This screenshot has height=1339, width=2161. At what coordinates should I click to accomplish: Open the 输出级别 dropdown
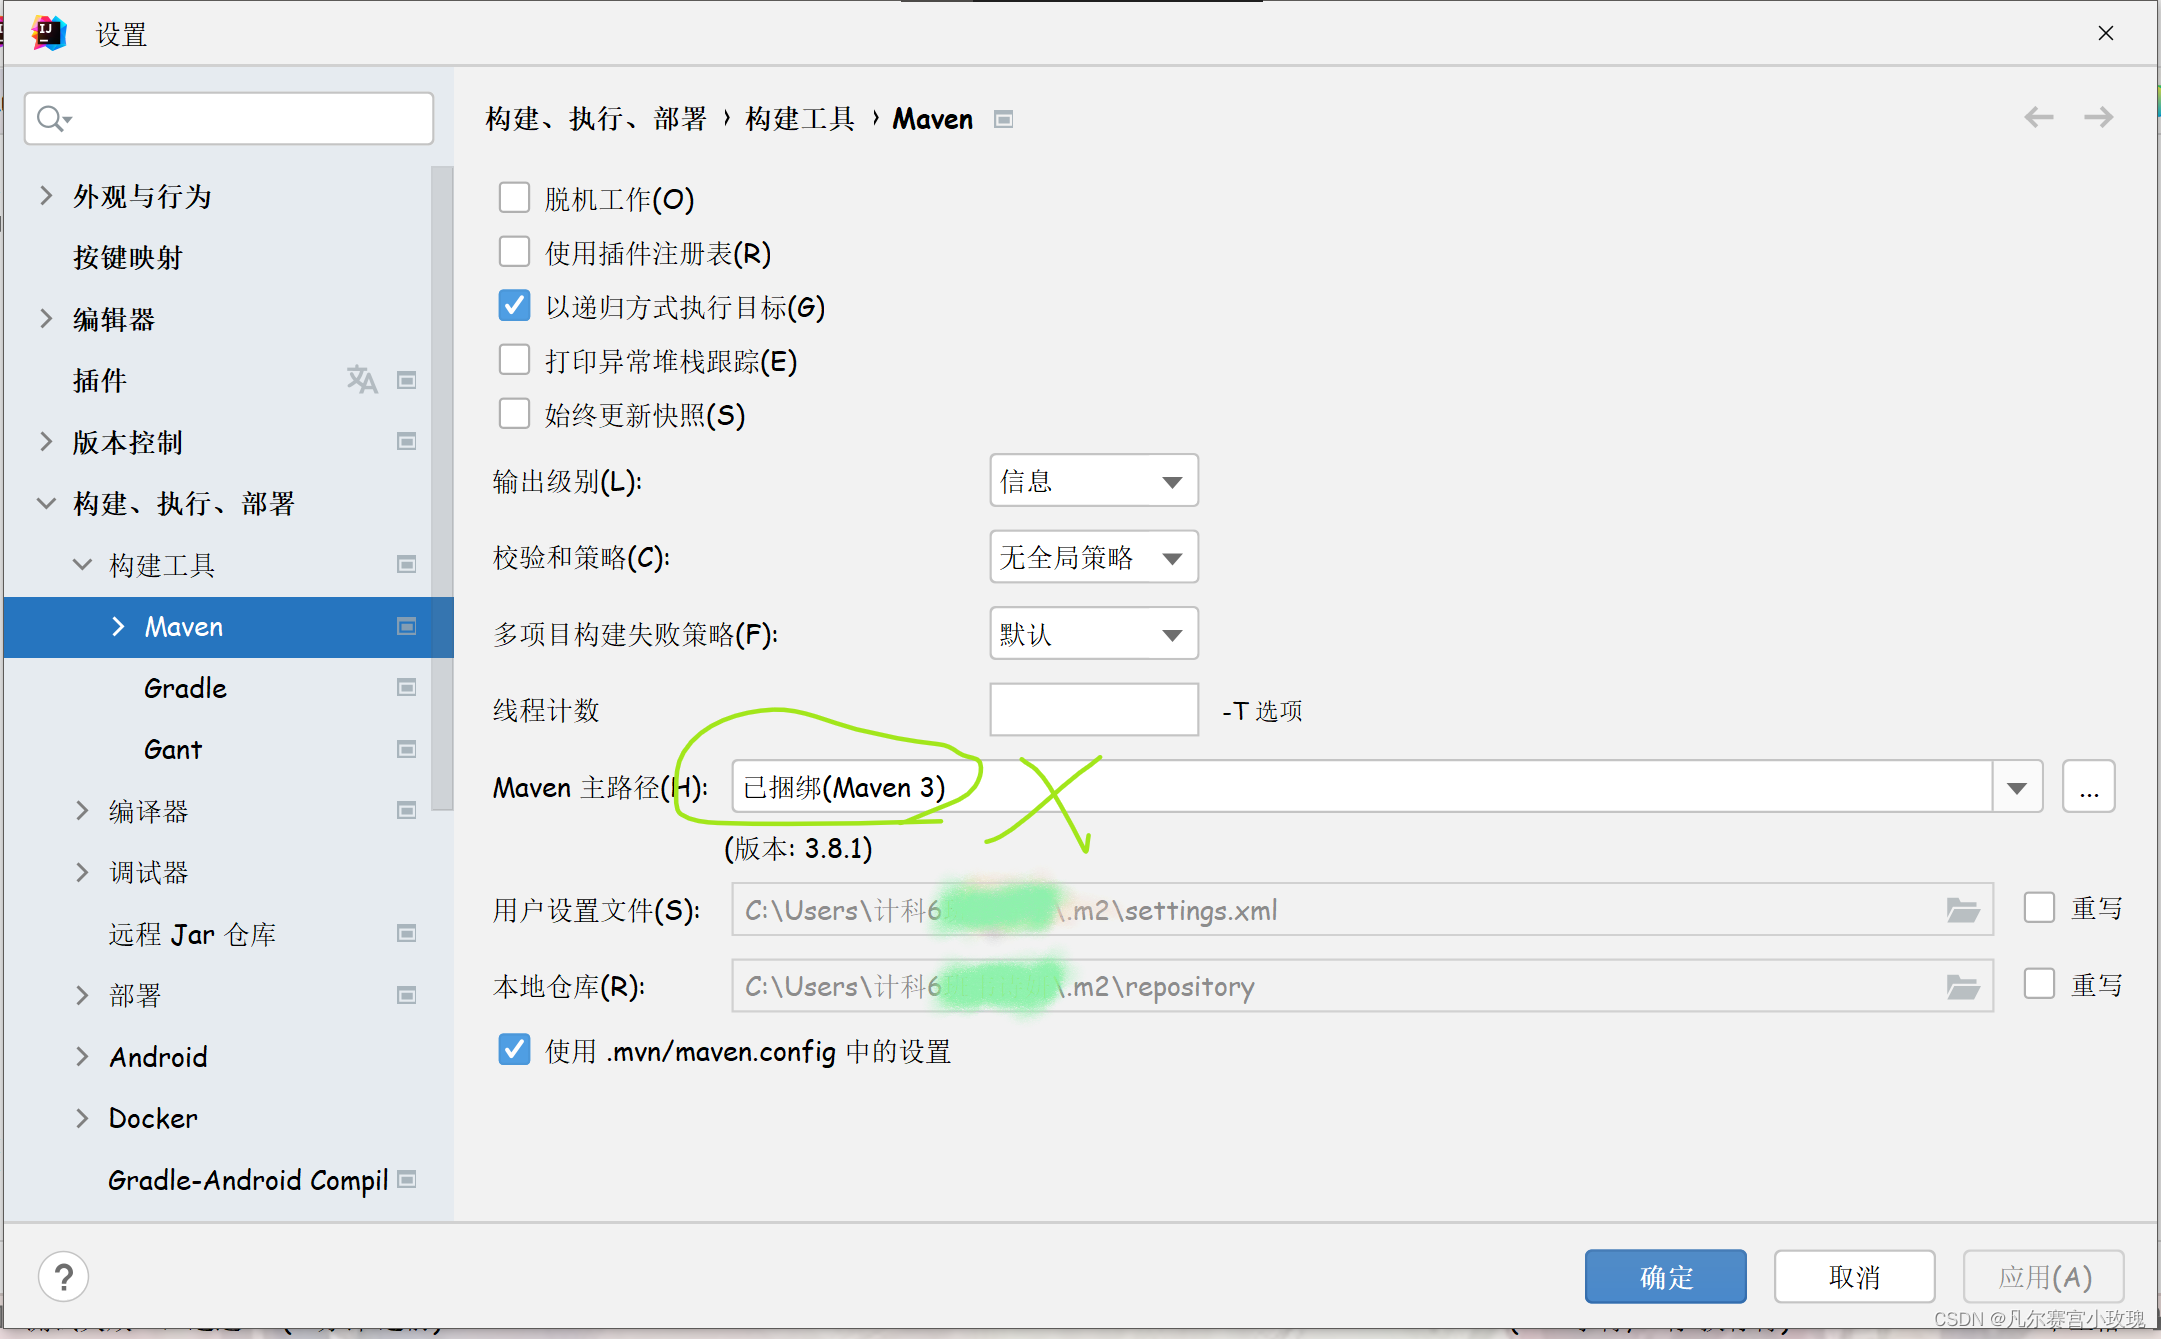pyautogui.click(x=1093, y=481)
